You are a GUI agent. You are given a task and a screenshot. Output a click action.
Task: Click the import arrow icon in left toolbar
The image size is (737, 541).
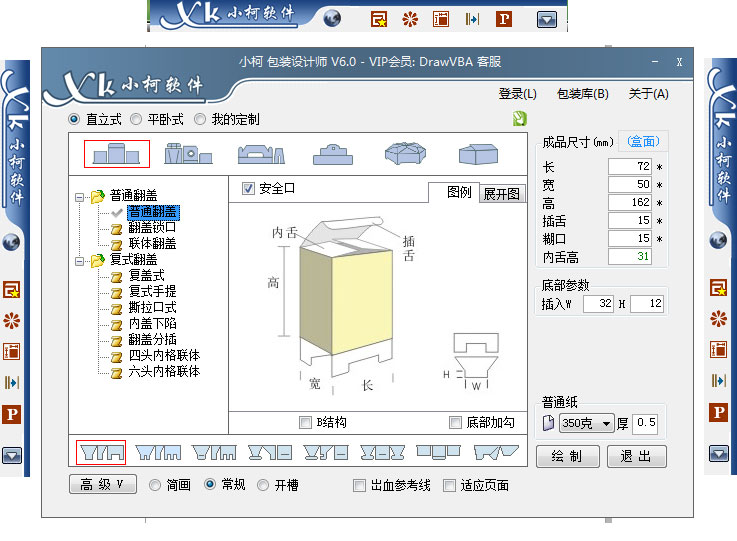pos(11,383)
